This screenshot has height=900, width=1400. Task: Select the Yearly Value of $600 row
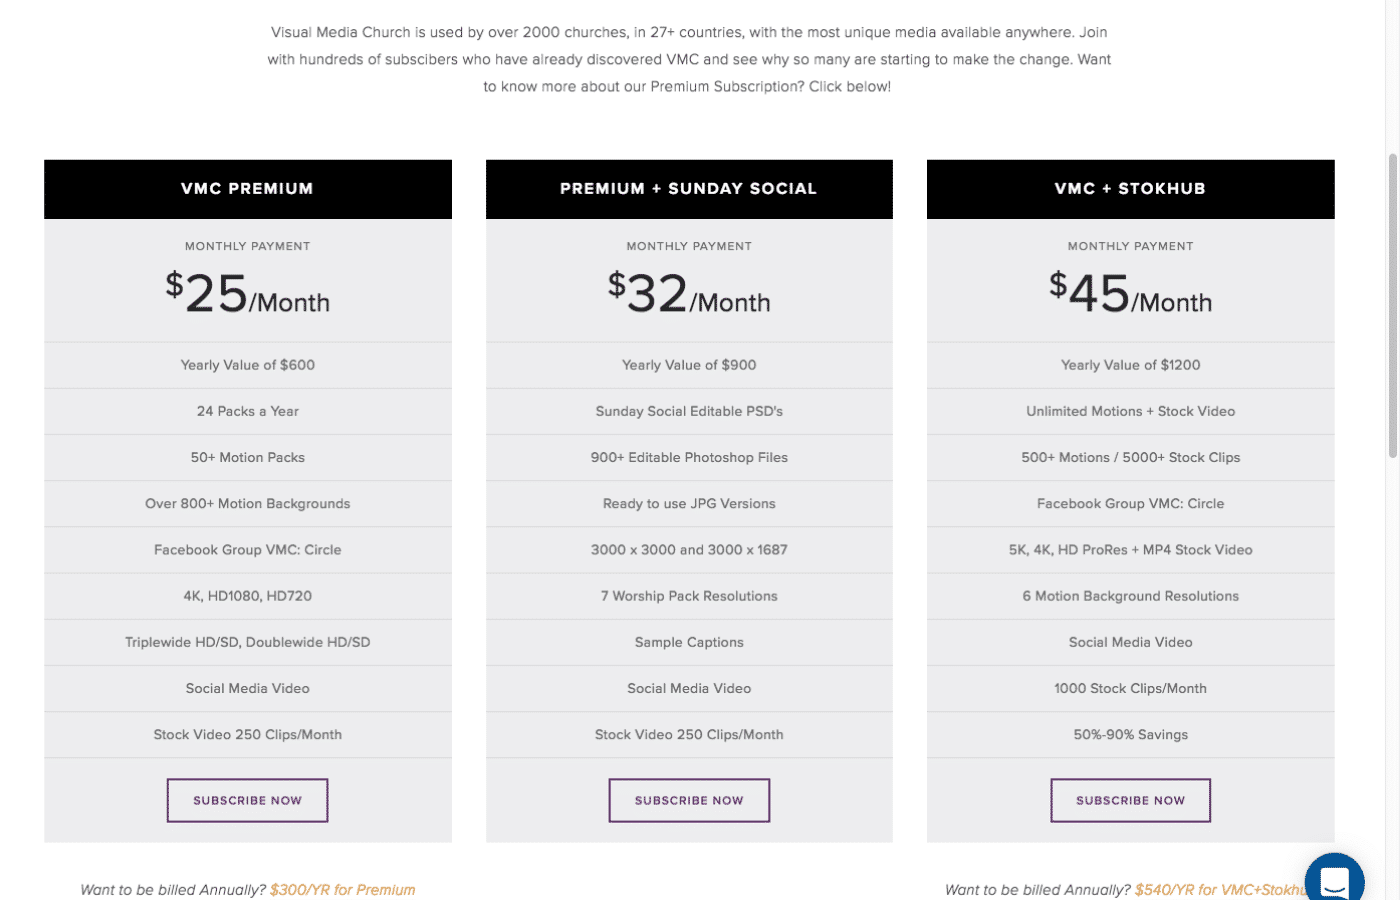[247, 365]
